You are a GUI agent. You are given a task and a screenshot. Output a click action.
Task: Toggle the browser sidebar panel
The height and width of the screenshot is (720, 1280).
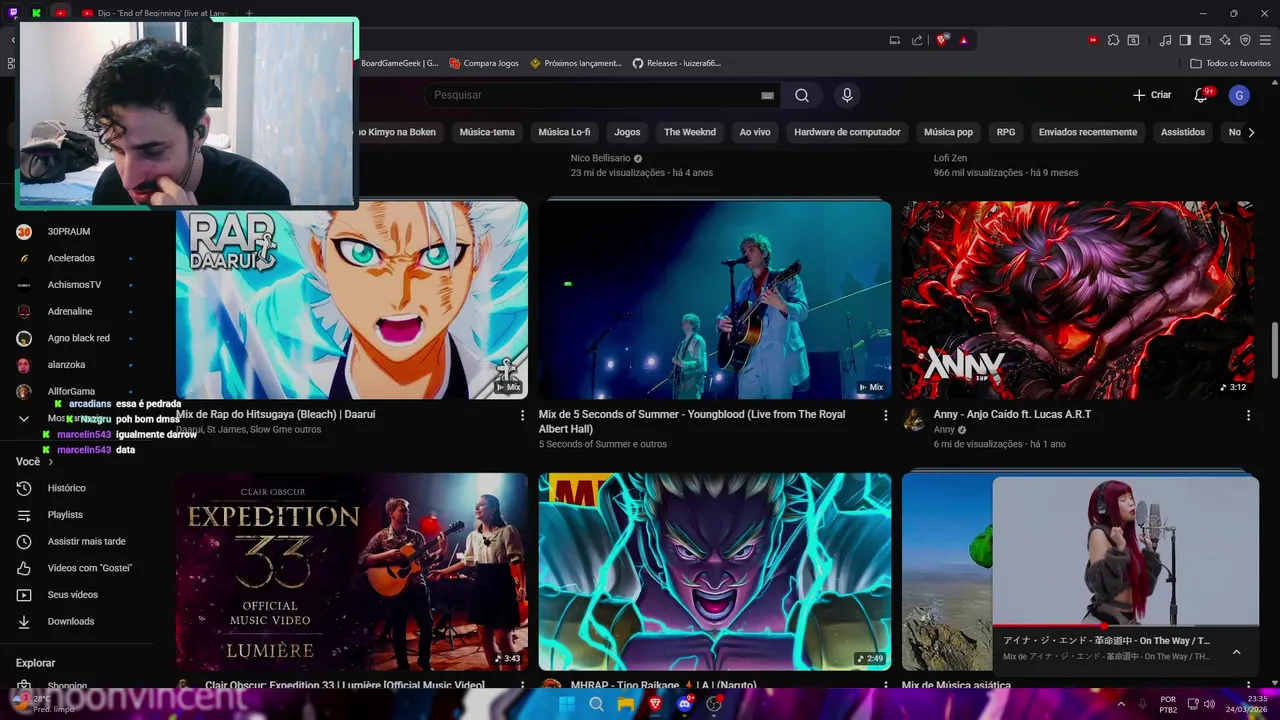click(x=1185, y=40)
